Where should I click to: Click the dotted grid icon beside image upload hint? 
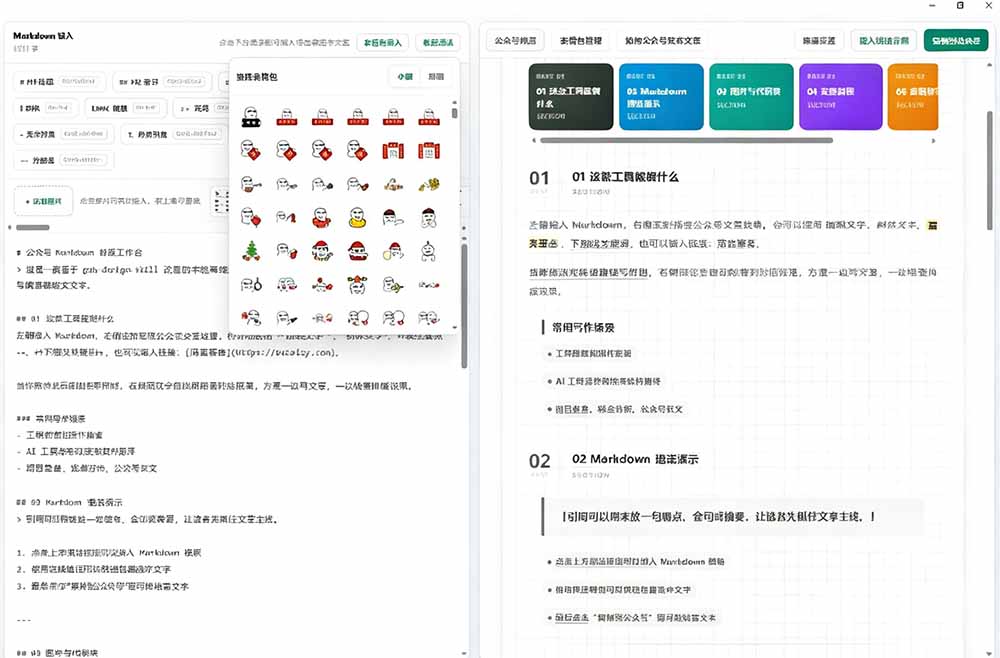click(x=221, y=201)
